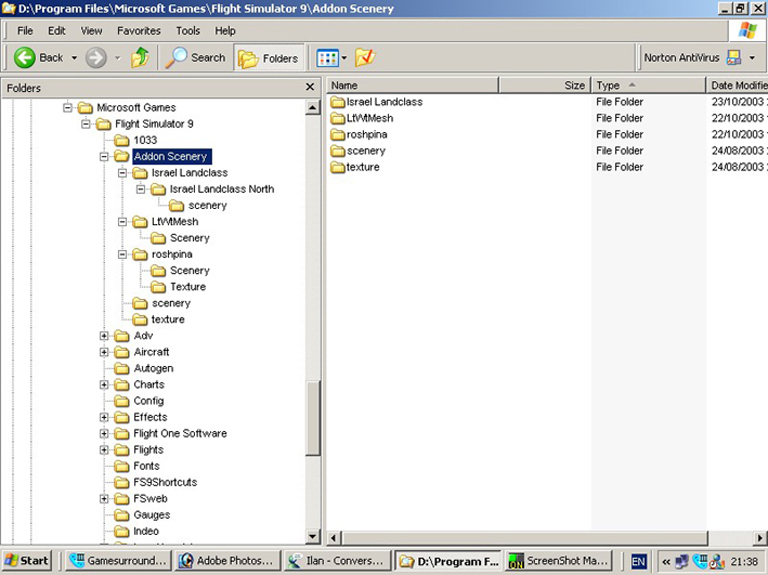This screenshot has width=768, height=575.
Task: Sort by Date Modified column header
Action: (x=737, y=85)
